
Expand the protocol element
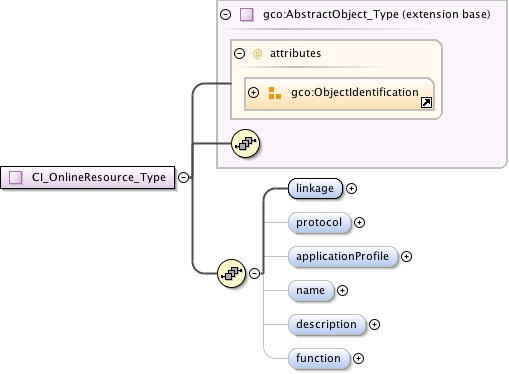click(x=359, y=222)
